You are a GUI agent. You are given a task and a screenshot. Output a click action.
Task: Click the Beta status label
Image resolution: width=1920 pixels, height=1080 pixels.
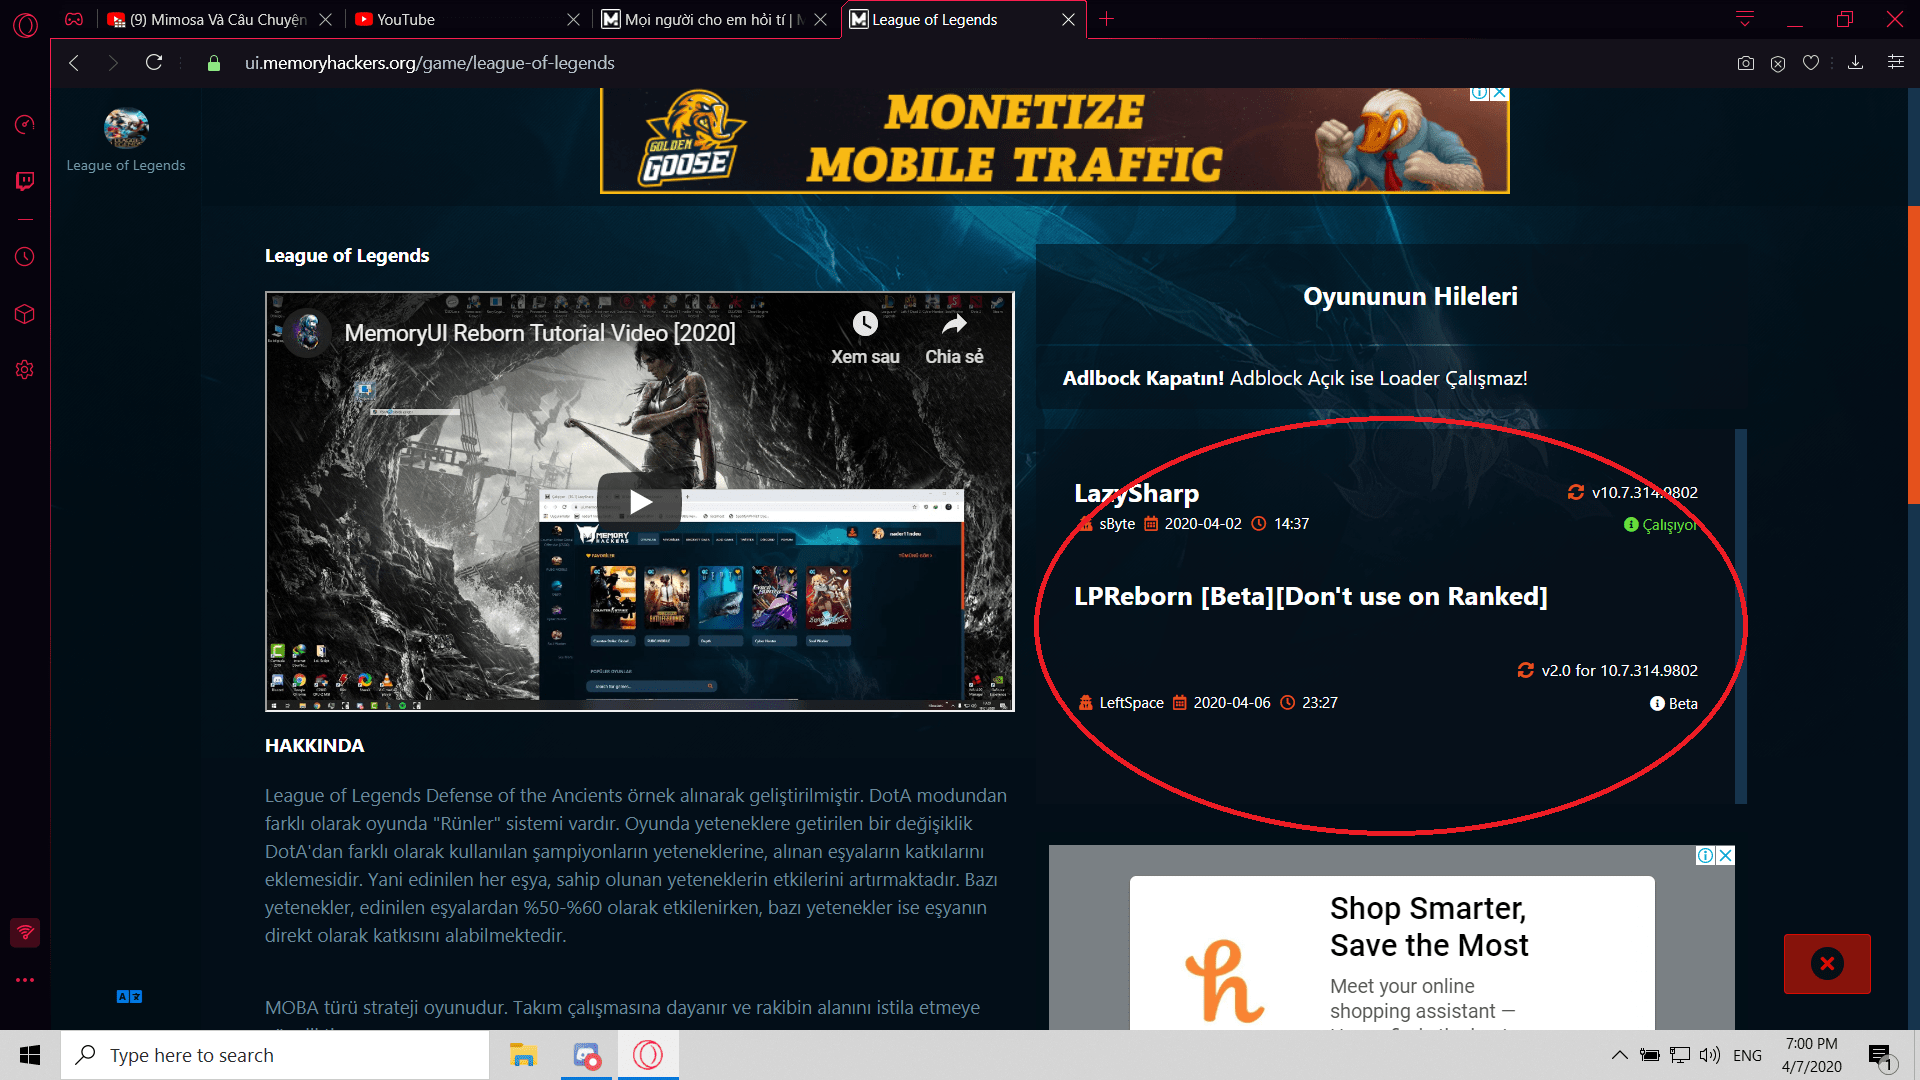(1683, 704)
